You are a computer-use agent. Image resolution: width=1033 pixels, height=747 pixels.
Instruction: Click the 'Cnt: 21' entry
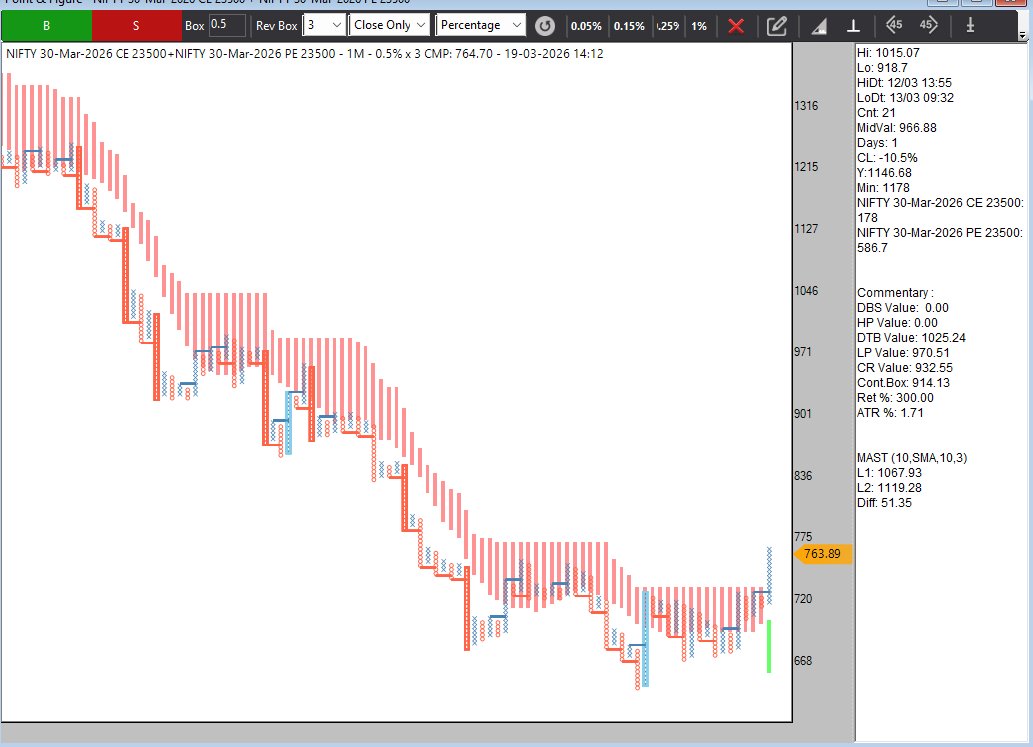876,113
